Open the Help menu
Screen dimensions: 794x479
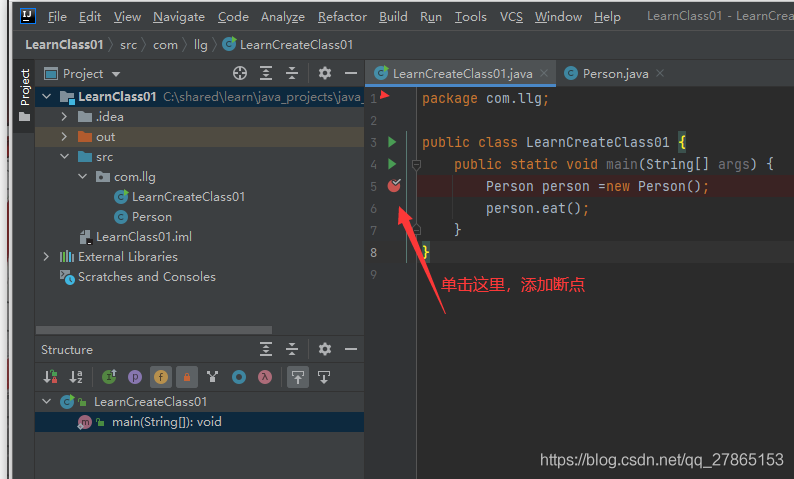tap(607, 17)
